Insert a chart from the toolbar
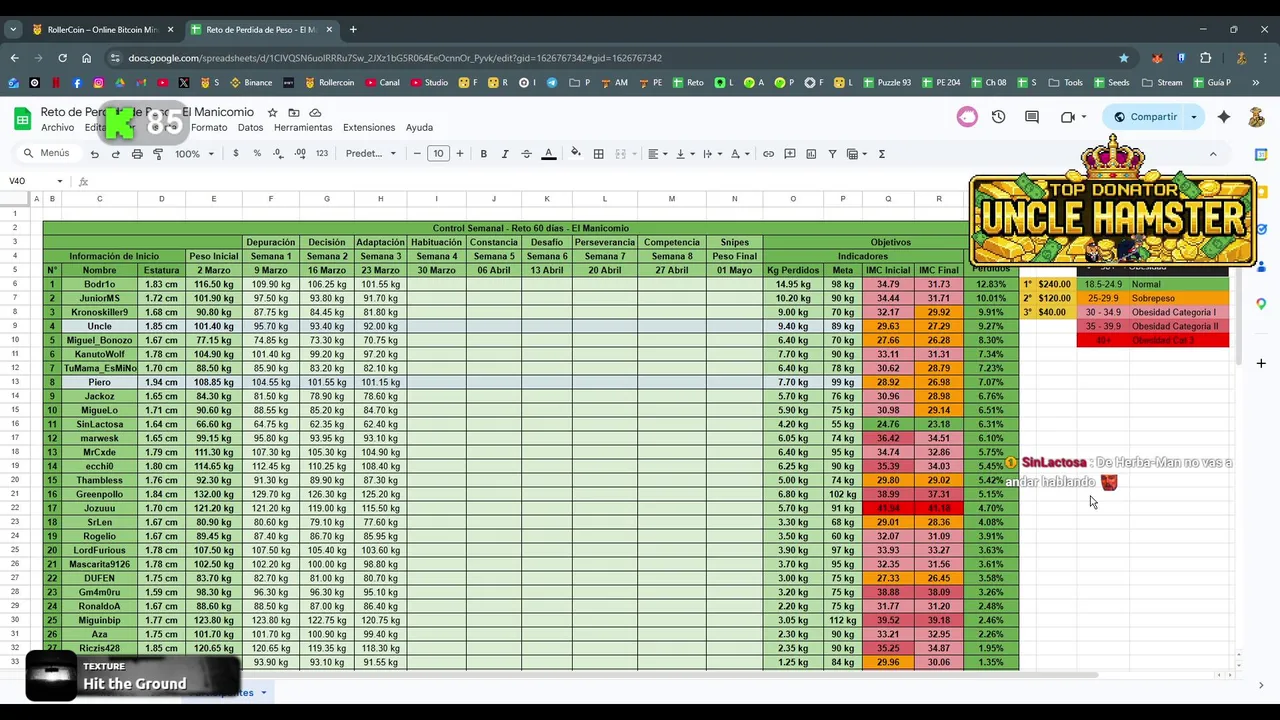Image resolution: width=1280 pixels, height=720 pixels. click(x=811, y=154)
